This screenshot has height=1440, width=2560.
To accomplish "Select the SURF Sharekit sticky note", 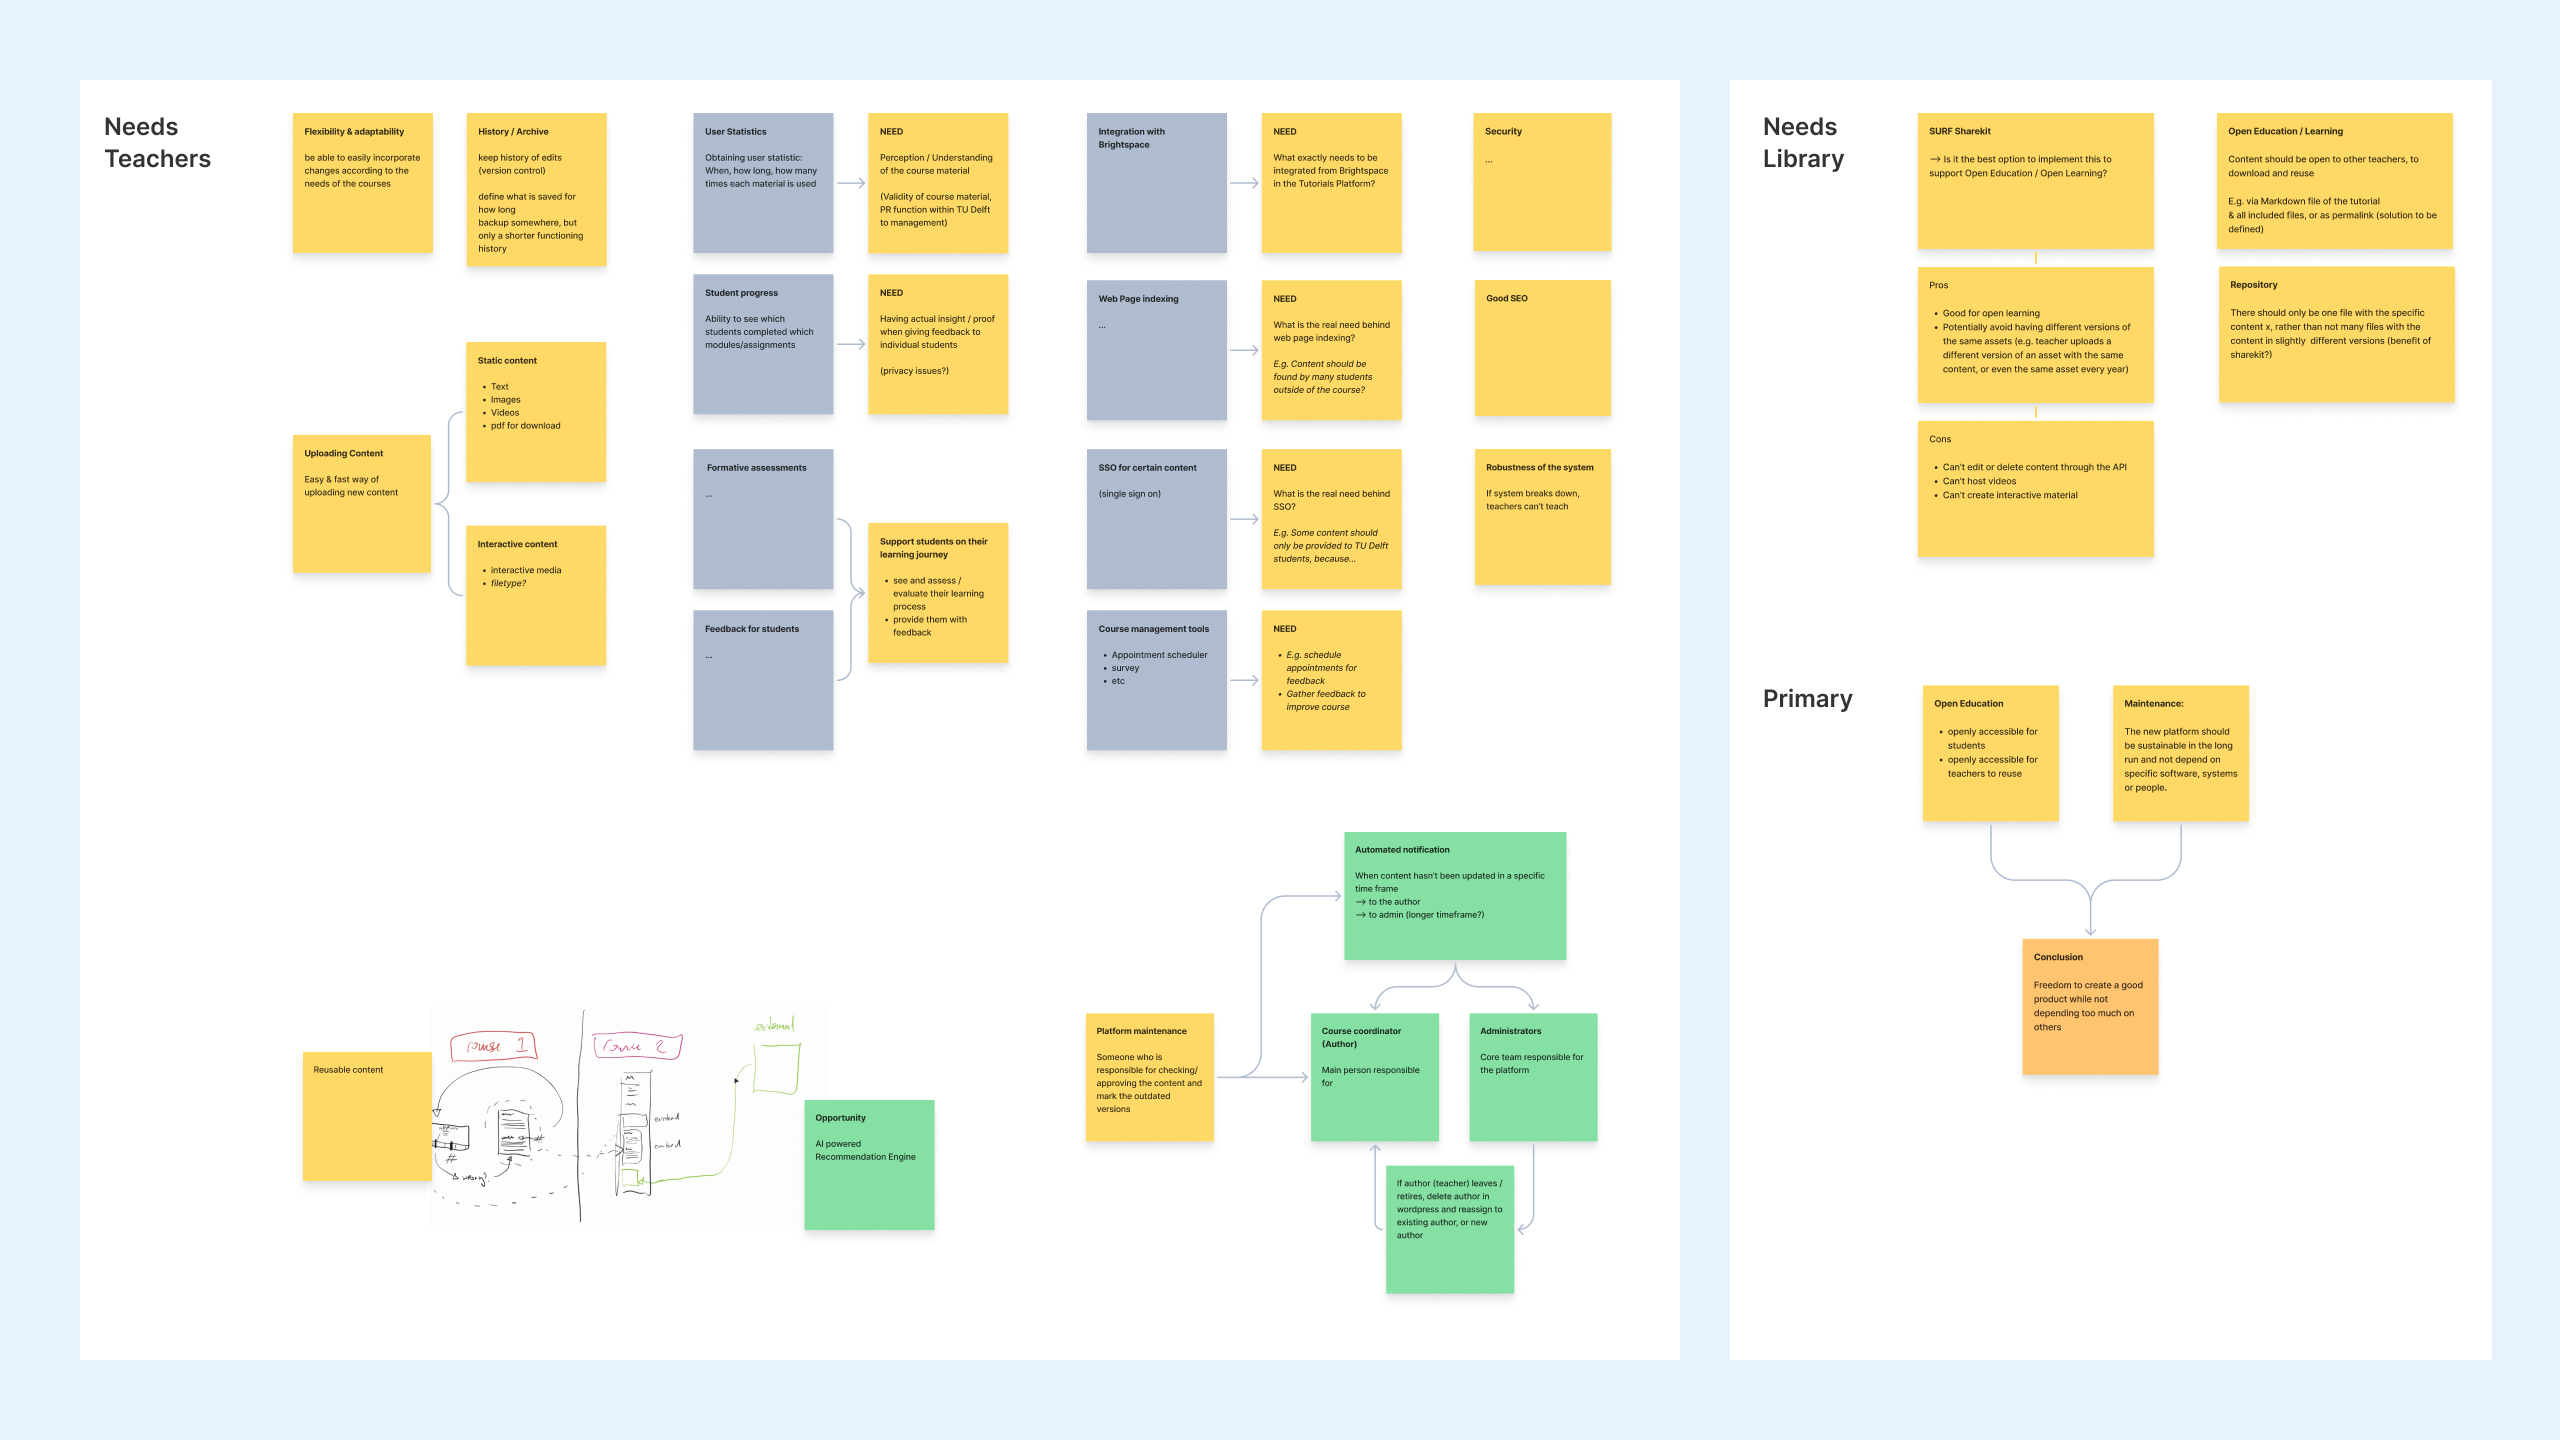I will [2035, 180].
